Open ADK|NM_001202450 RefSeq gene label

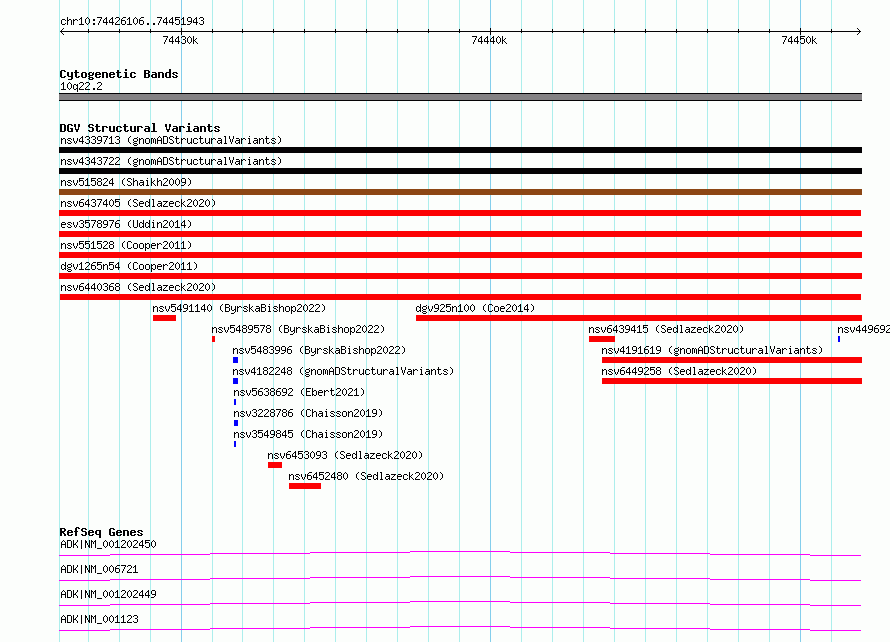click(108, 544)
